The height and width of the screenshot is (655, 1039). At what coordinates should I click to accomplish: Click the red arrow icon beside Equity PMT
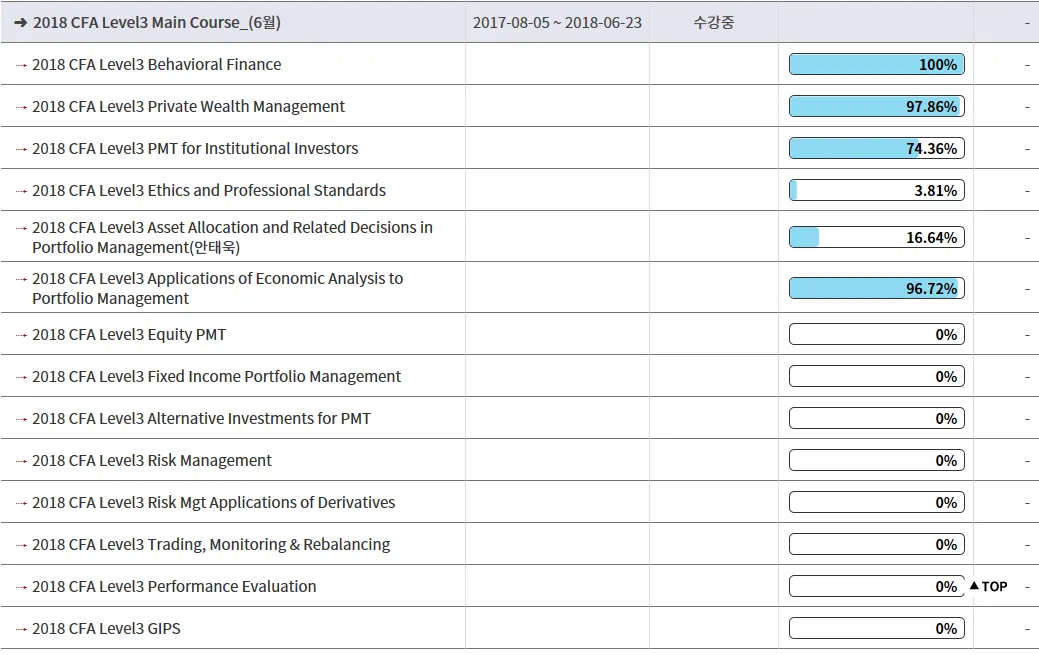tap(21, 335)
